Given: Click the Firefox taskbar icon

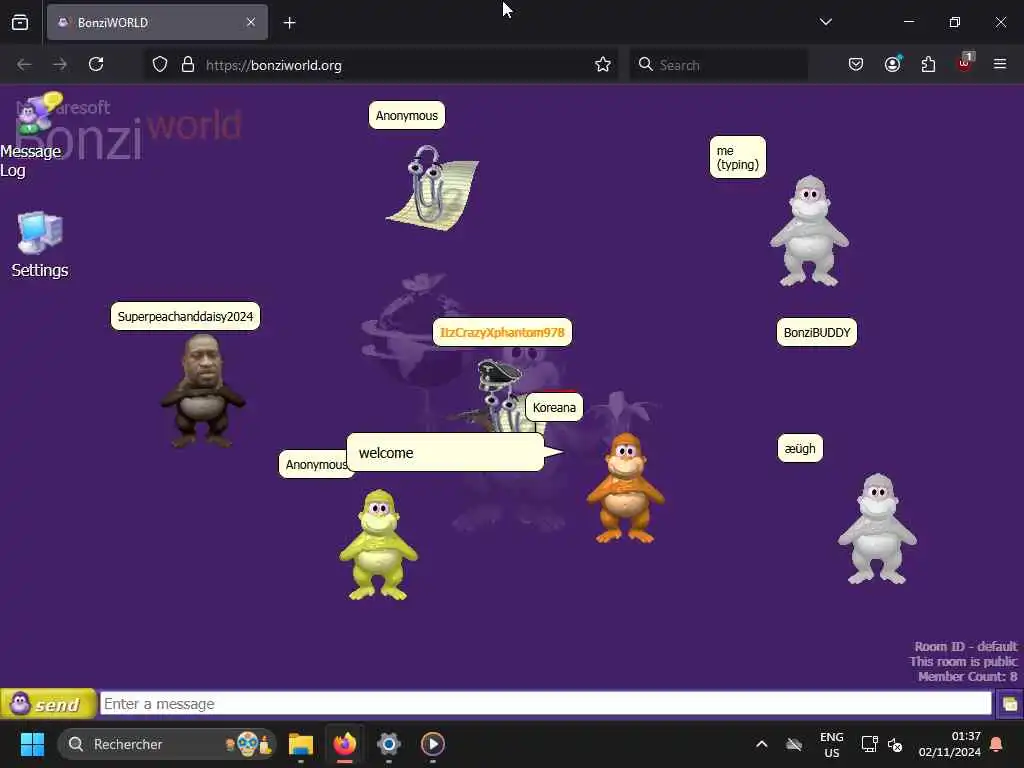Looking at the screenshot, I should (x=345, y=744).
